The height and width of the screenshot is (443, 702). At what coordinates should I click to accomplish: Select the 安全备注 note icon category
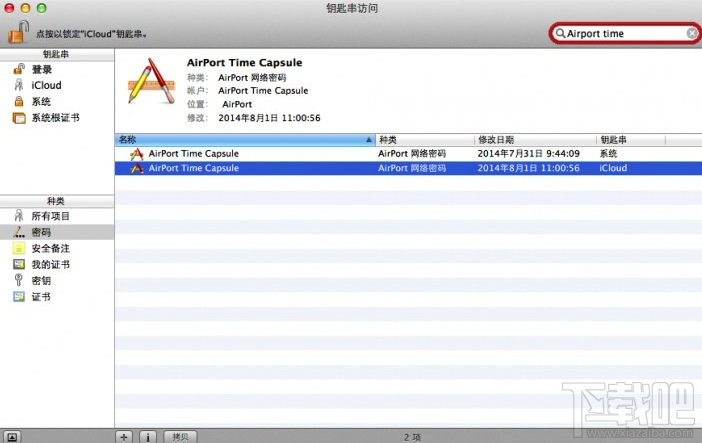tap(19, 248)
